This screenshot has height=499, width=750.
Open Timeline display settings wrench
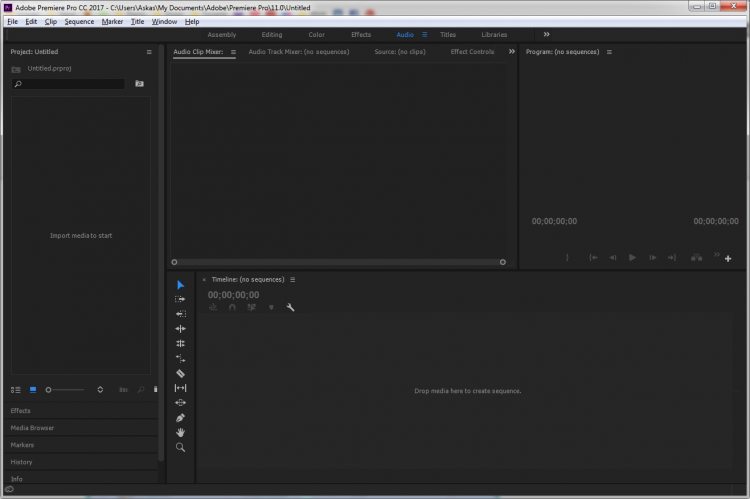pyautogui.click(x=290, y=307)
